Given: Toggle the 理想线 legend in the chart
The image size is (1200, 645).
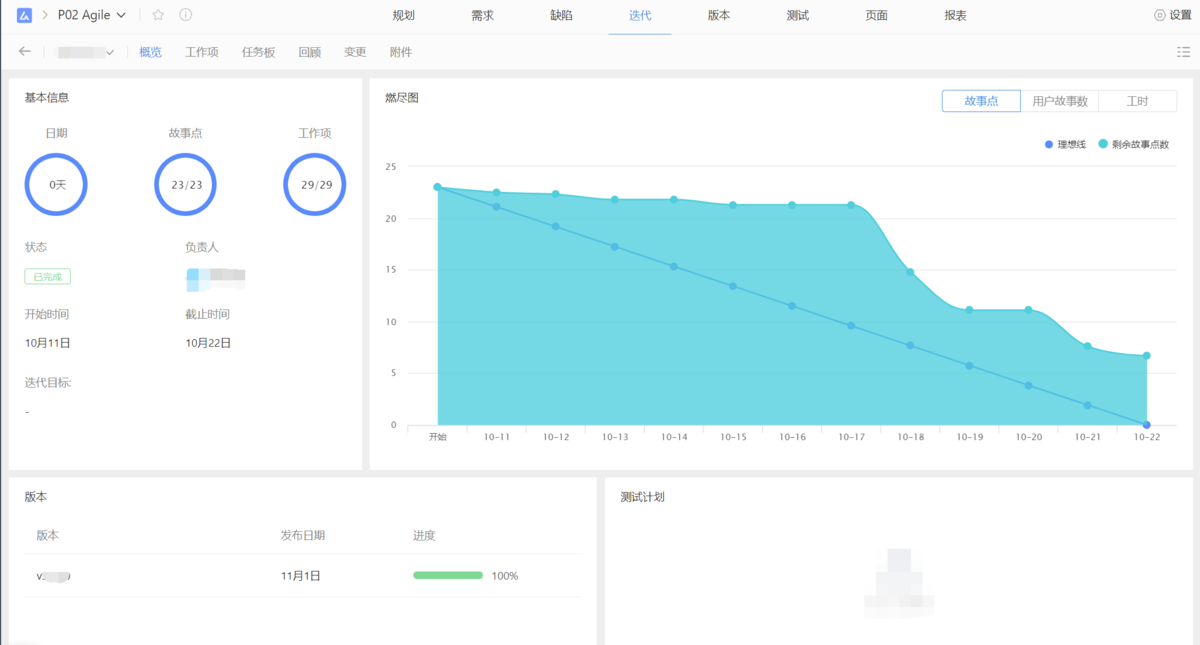Looking at the screenshot, I should tap(1063, 144).
